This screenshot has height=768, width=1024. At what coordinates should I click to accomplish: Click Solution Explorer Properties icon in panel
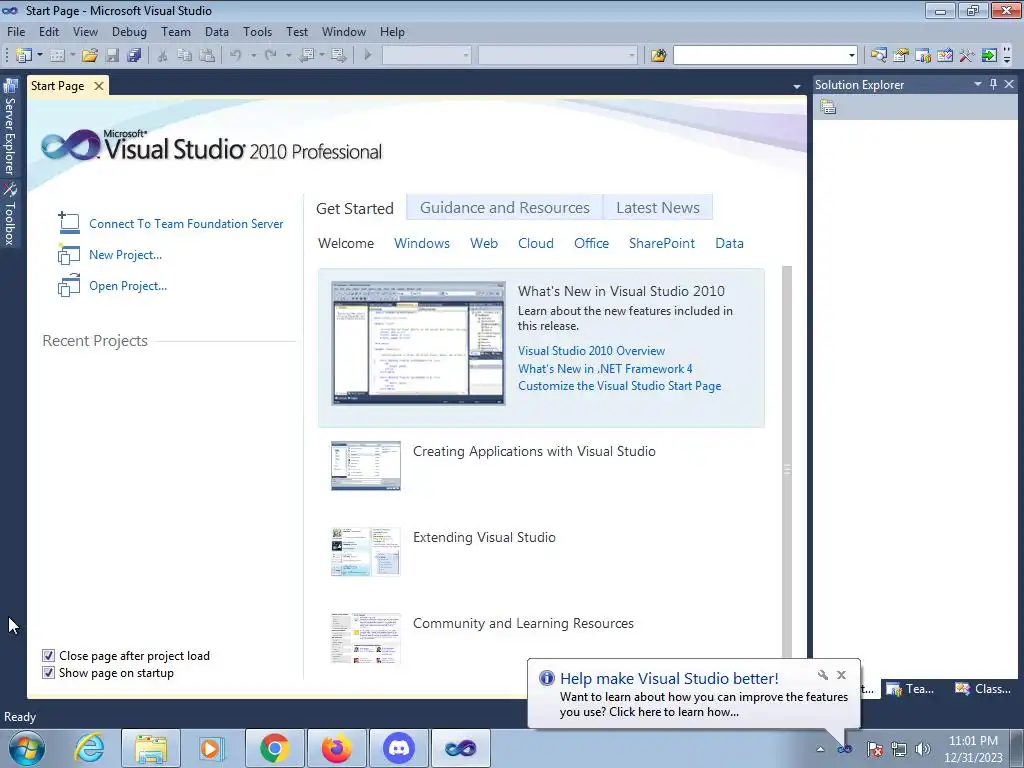(x=828, y=107)
